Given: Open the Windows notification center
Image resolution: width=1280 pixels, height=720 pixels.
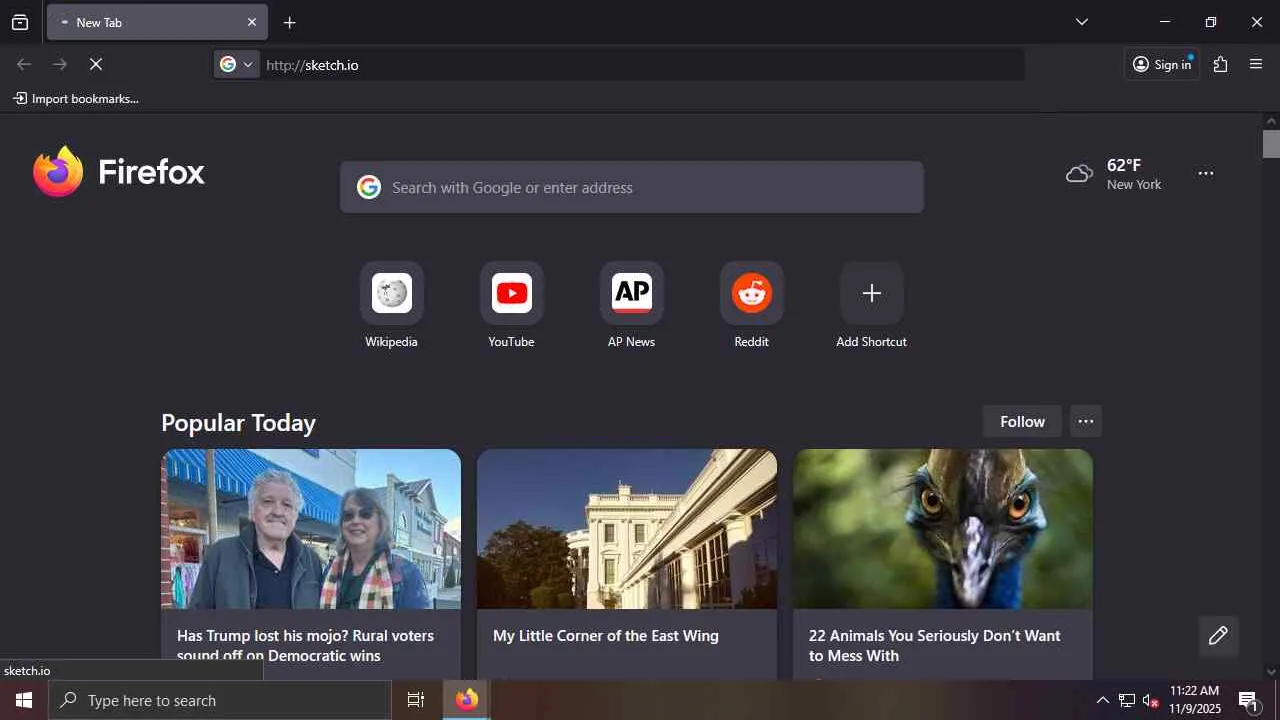Looking at the screenshot, I should (1249, 700).
